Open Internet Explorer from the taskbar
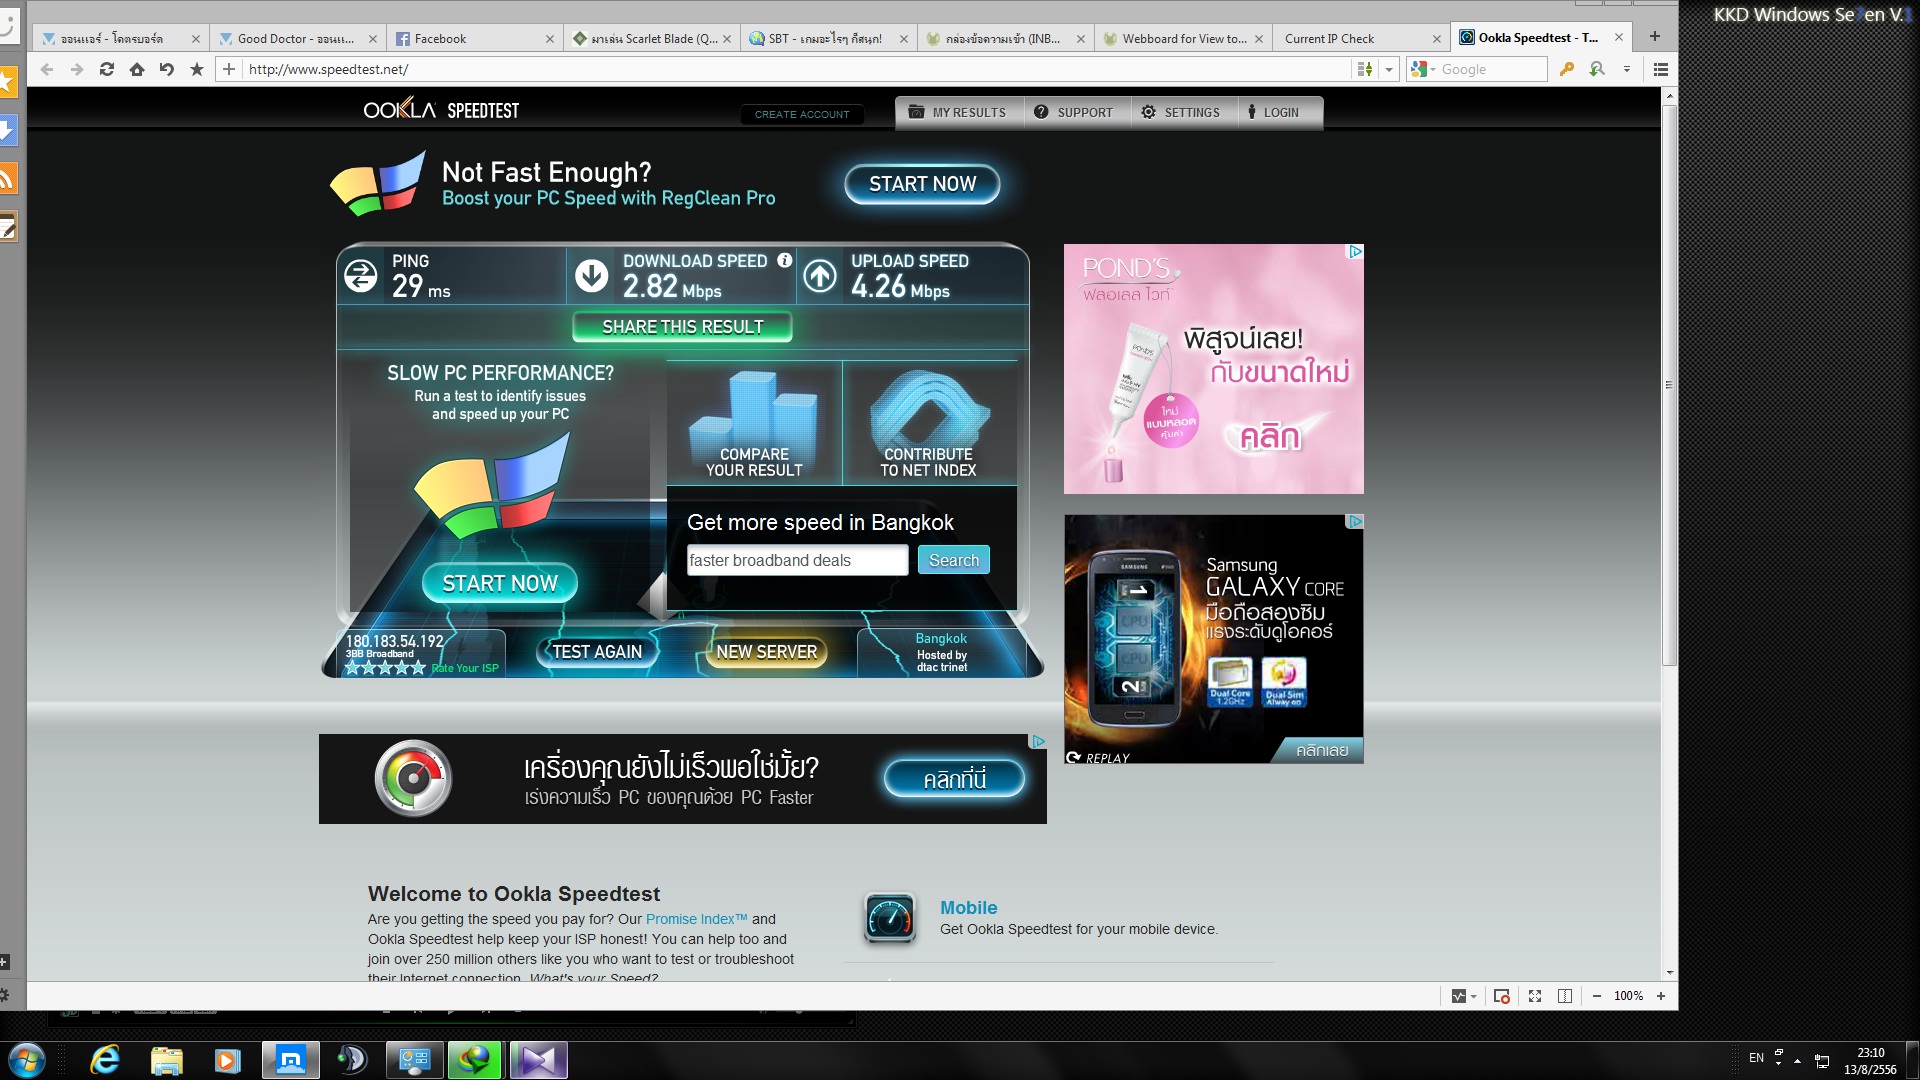Screen dimensions: 1920x1080 point(105,1060)
